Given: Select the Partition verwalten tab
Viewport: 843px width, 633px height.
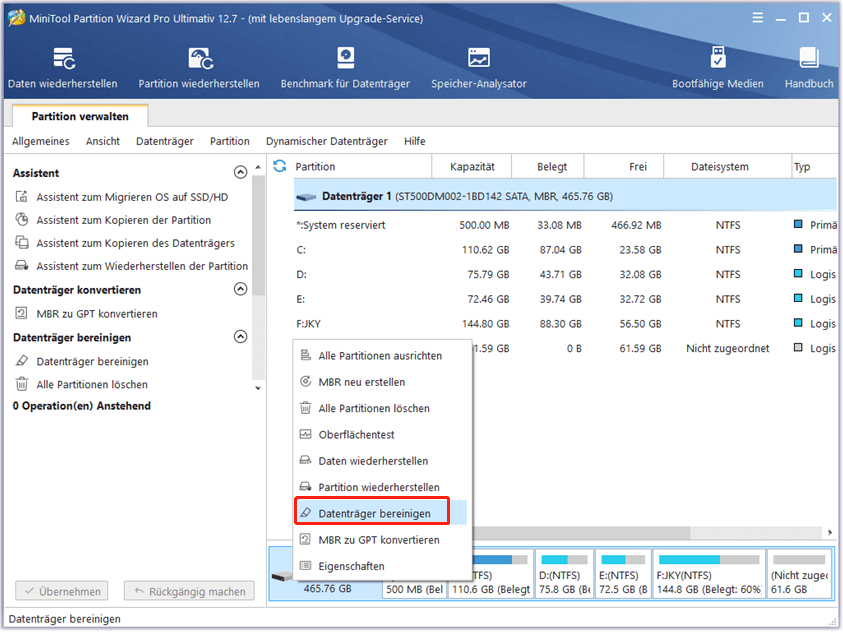Looking at the screenshot, I should tap(80, 116).
